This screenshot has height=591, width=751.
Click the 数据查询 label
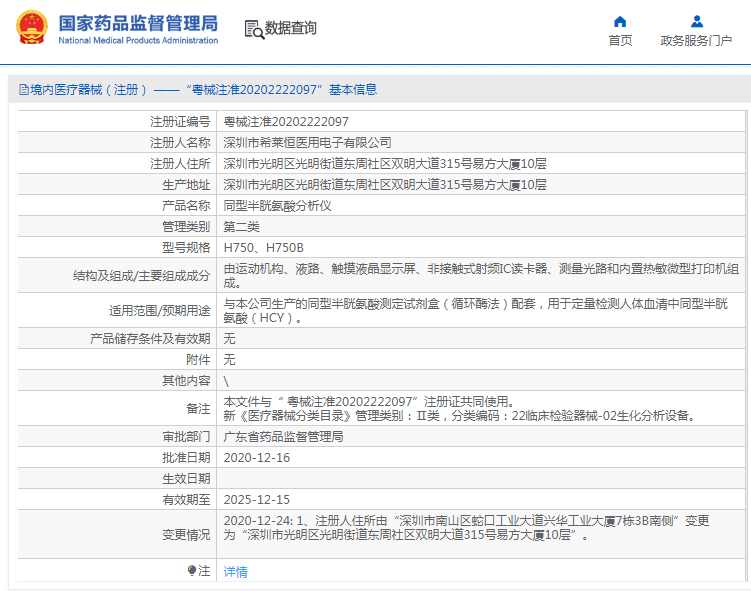pos(291,28)
